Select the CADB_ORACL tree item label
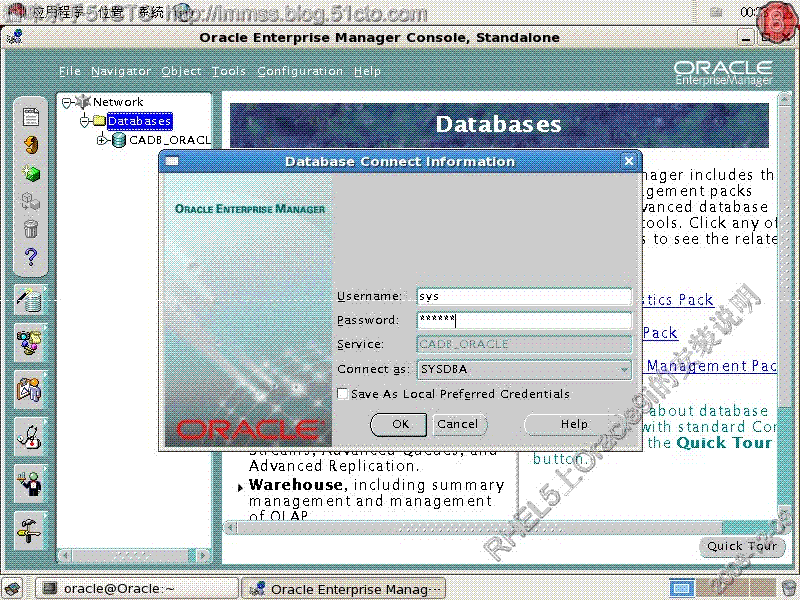800x600 pixels. (x=170, y=140)
